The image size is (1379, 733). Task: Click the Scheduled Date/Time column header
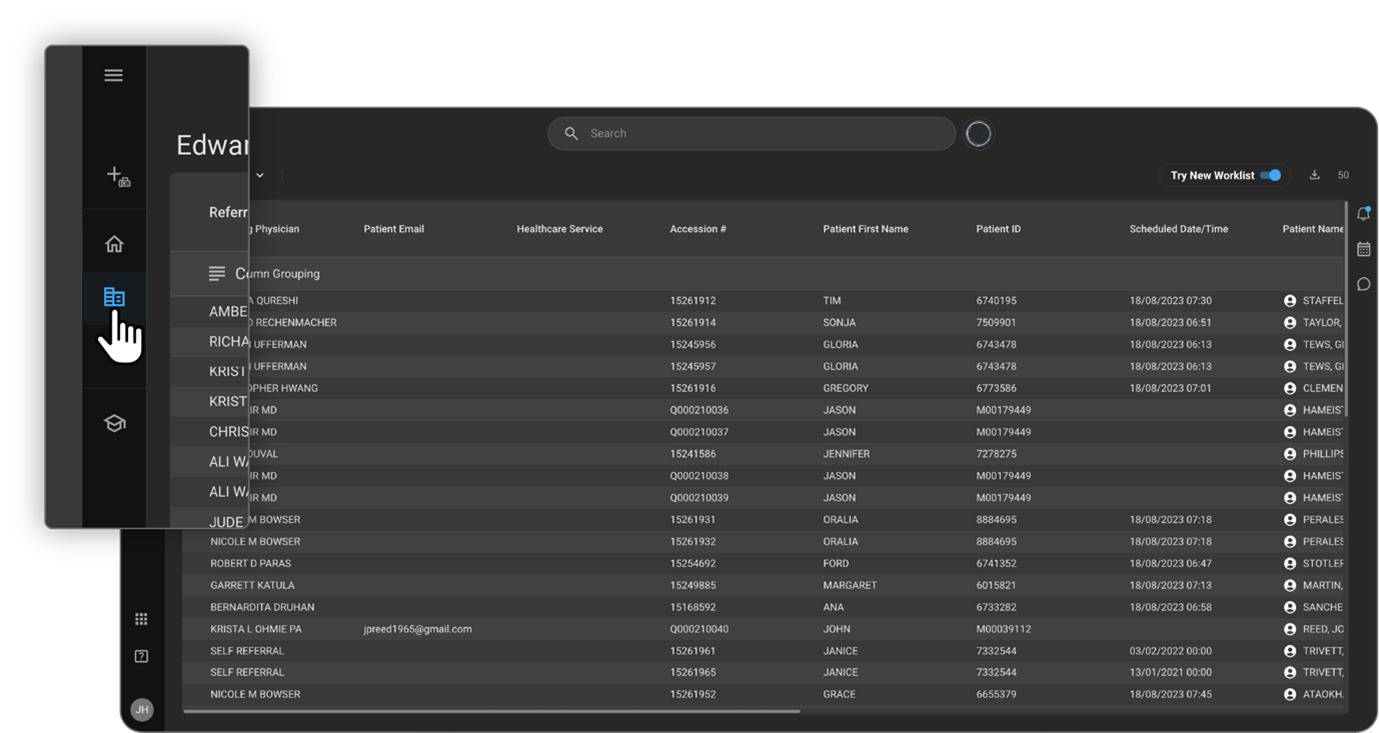(x=1178, y=229)
